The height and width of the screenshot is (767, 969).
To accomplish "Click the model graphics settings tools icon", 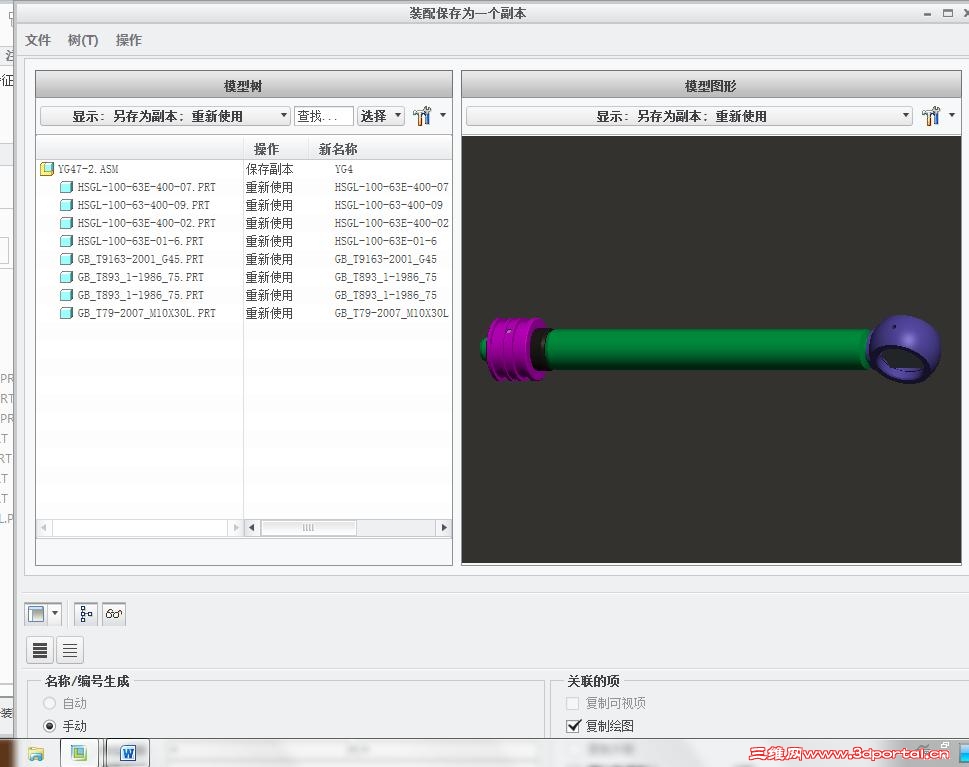I will pyautogui.click(x=931, y=116).
